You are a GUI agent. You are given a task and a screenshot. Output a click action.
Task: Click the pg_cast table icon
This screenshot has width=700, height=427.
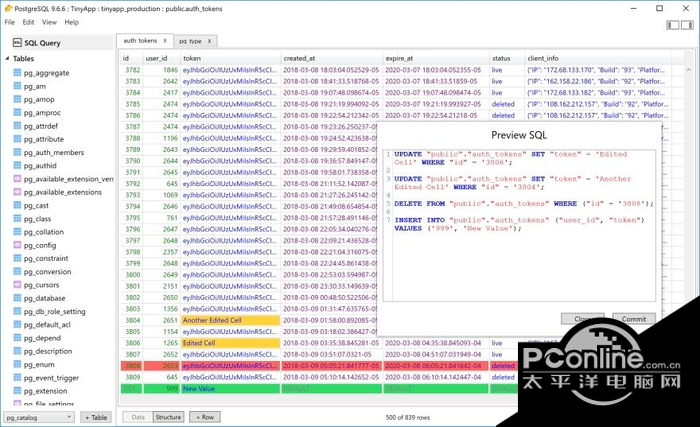[x=17, y=205]
